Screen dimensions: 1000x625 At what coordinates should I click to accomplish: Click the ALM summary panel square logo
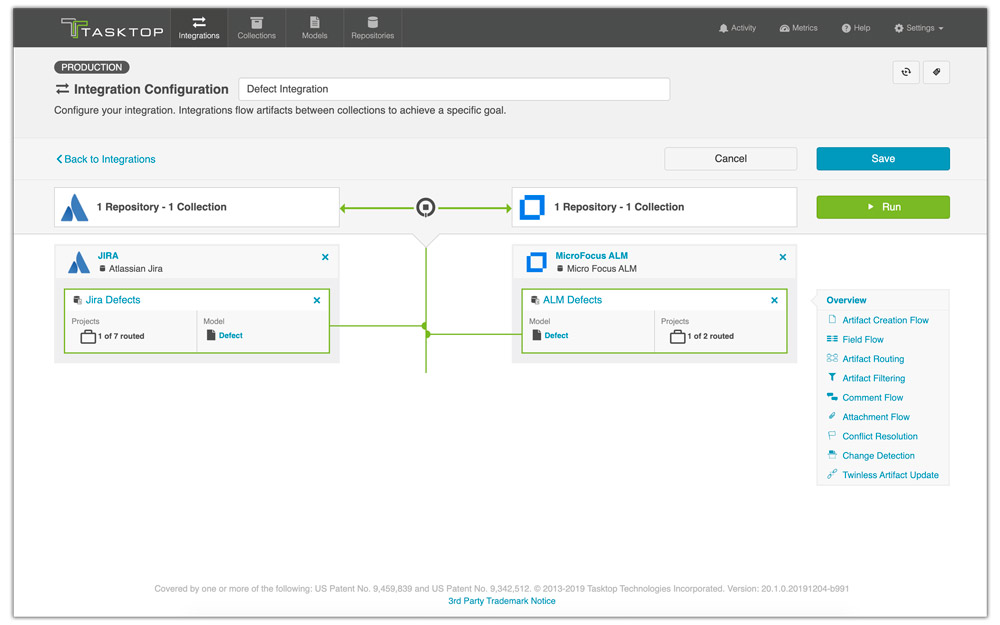[x=532, y=207]
